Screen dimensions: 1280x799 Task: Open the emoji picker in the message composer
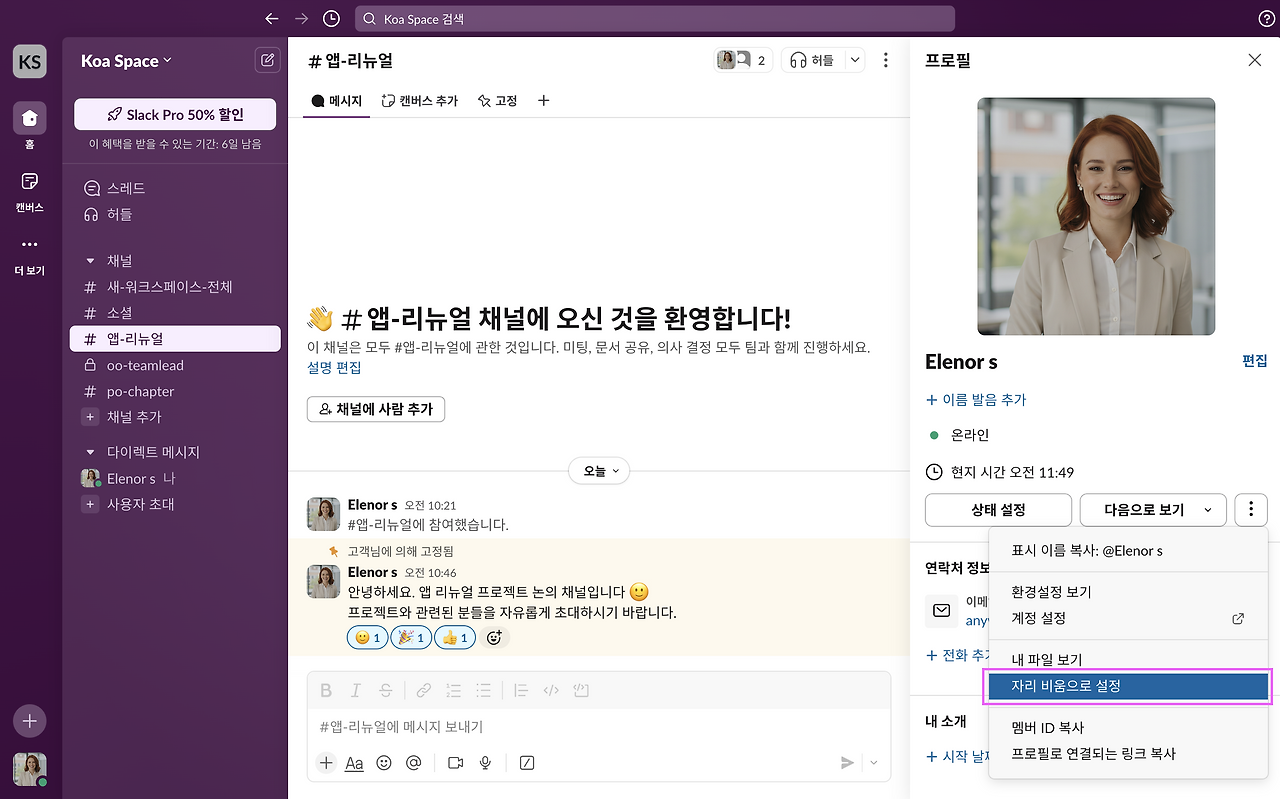tap(384, 762)
